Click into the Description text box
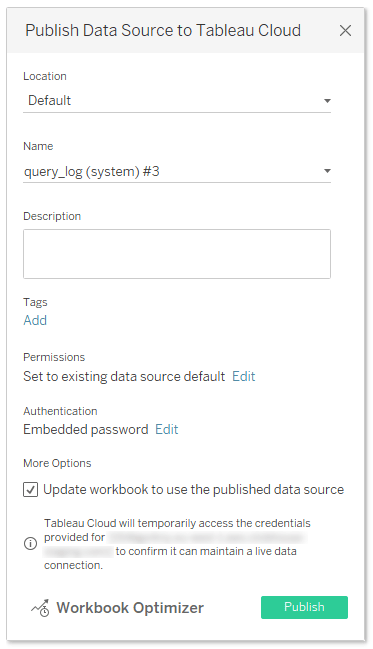373x649 pixels. 177,254
